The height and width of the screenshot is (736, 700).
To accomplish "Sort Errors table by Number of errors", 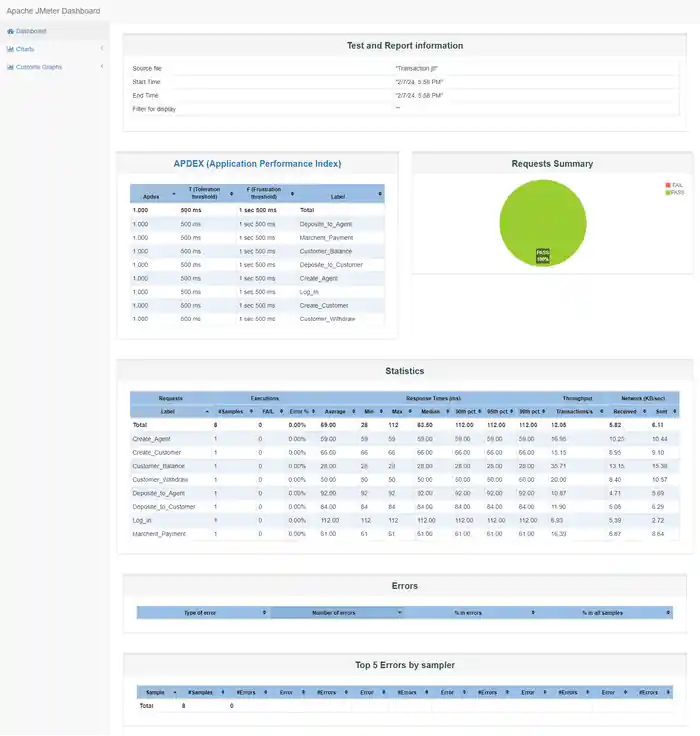I will (x=337, y=613).
